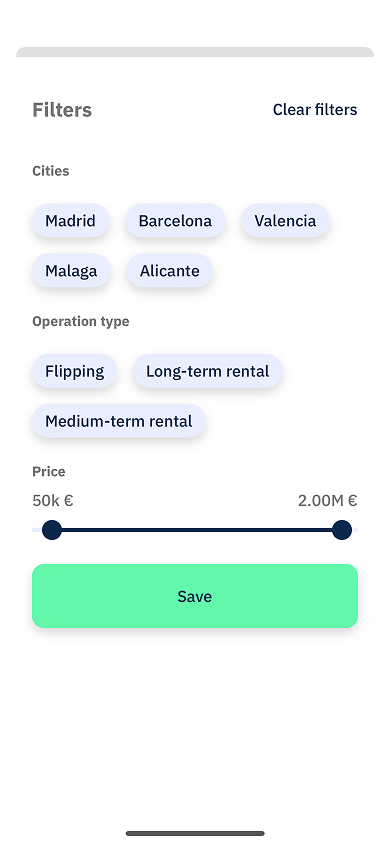The width and height of the screenshot is (390, 844).
Task: Toggle the Madrid city filter chip
Action: click(70, 221)
